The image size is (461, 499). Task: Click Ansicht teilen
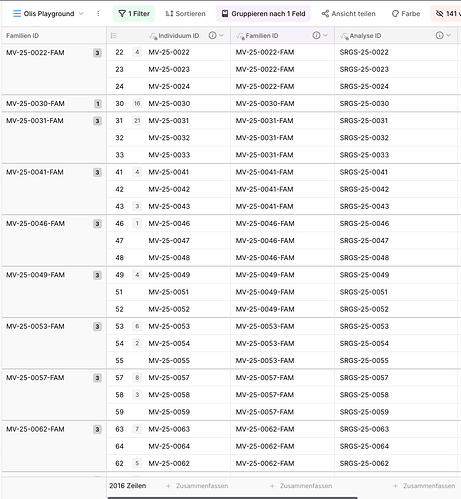(x=348, y=14)
